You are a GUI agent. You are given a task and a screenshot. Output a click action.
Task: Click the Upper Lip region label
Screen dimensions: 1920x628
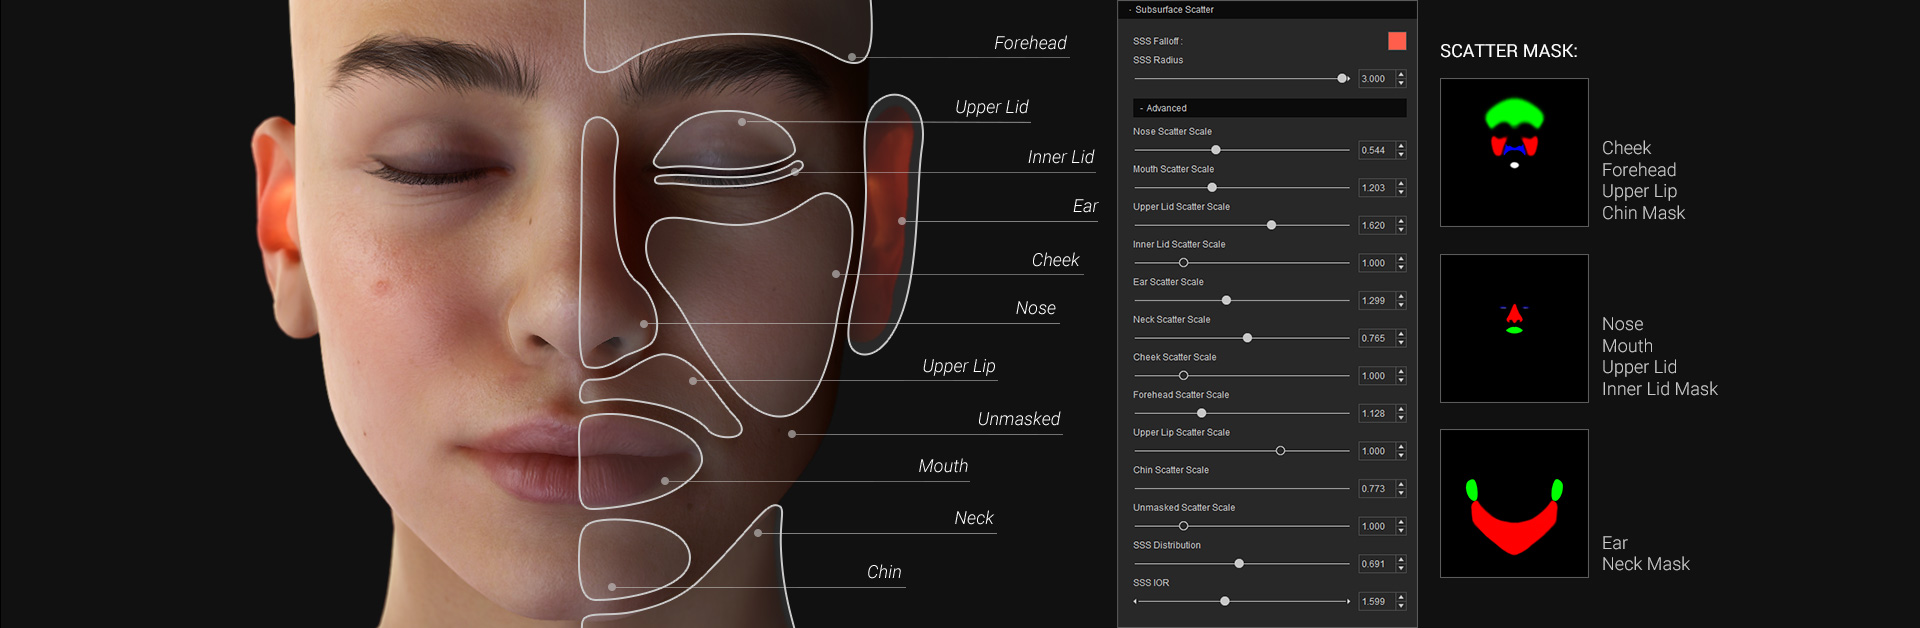[x=958, y=366]
